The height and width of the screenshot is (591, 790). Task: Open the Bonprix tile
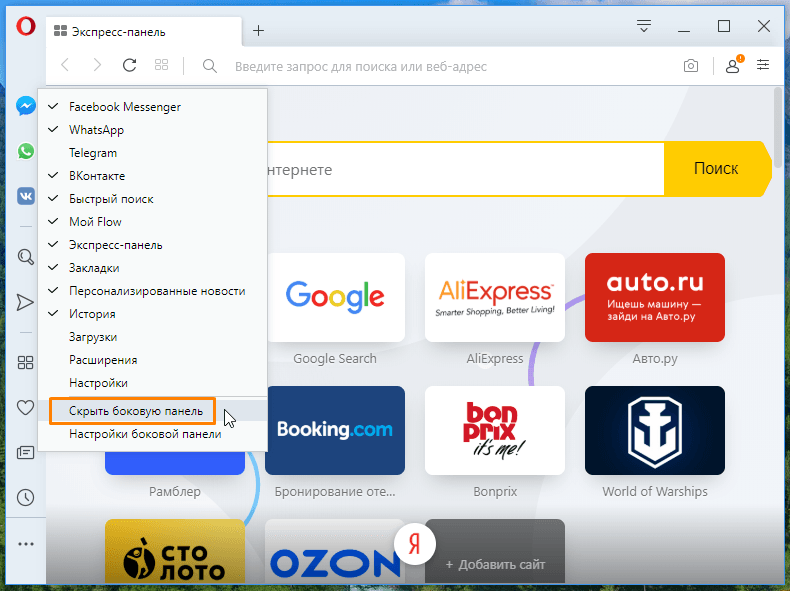pos(495,430)
